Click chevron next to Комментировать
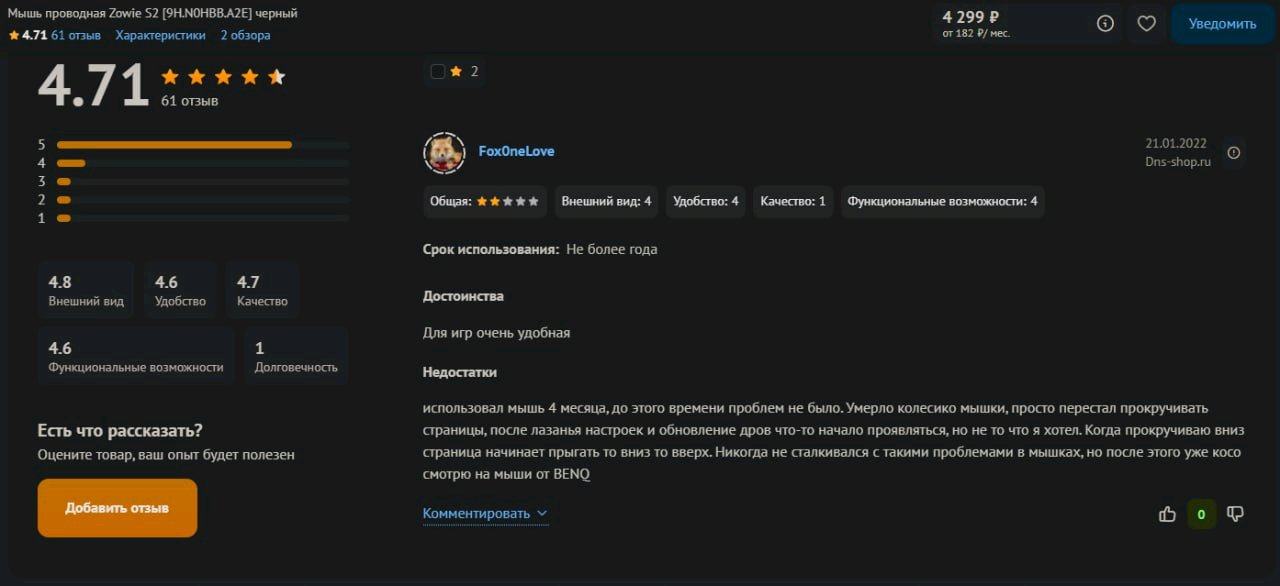1280x586 pixels. click(x=542, y=513)
